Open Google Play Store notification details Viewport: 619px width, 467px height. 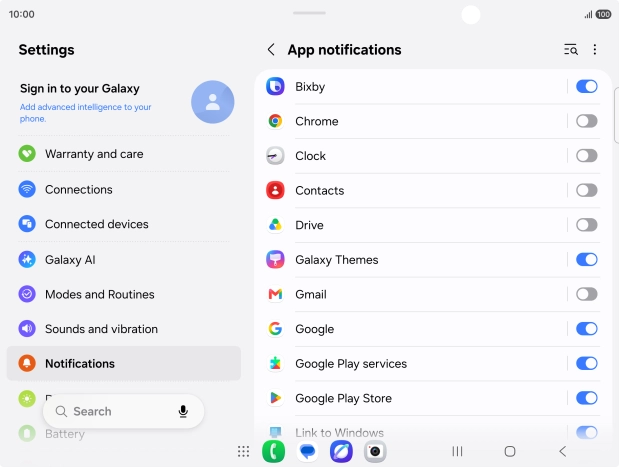point(411,398)
